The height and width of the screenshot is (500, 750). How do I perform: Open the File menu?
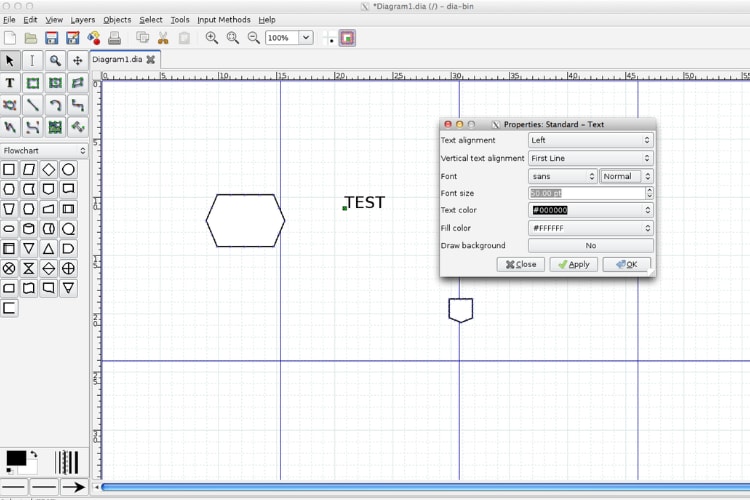point(9,20)
